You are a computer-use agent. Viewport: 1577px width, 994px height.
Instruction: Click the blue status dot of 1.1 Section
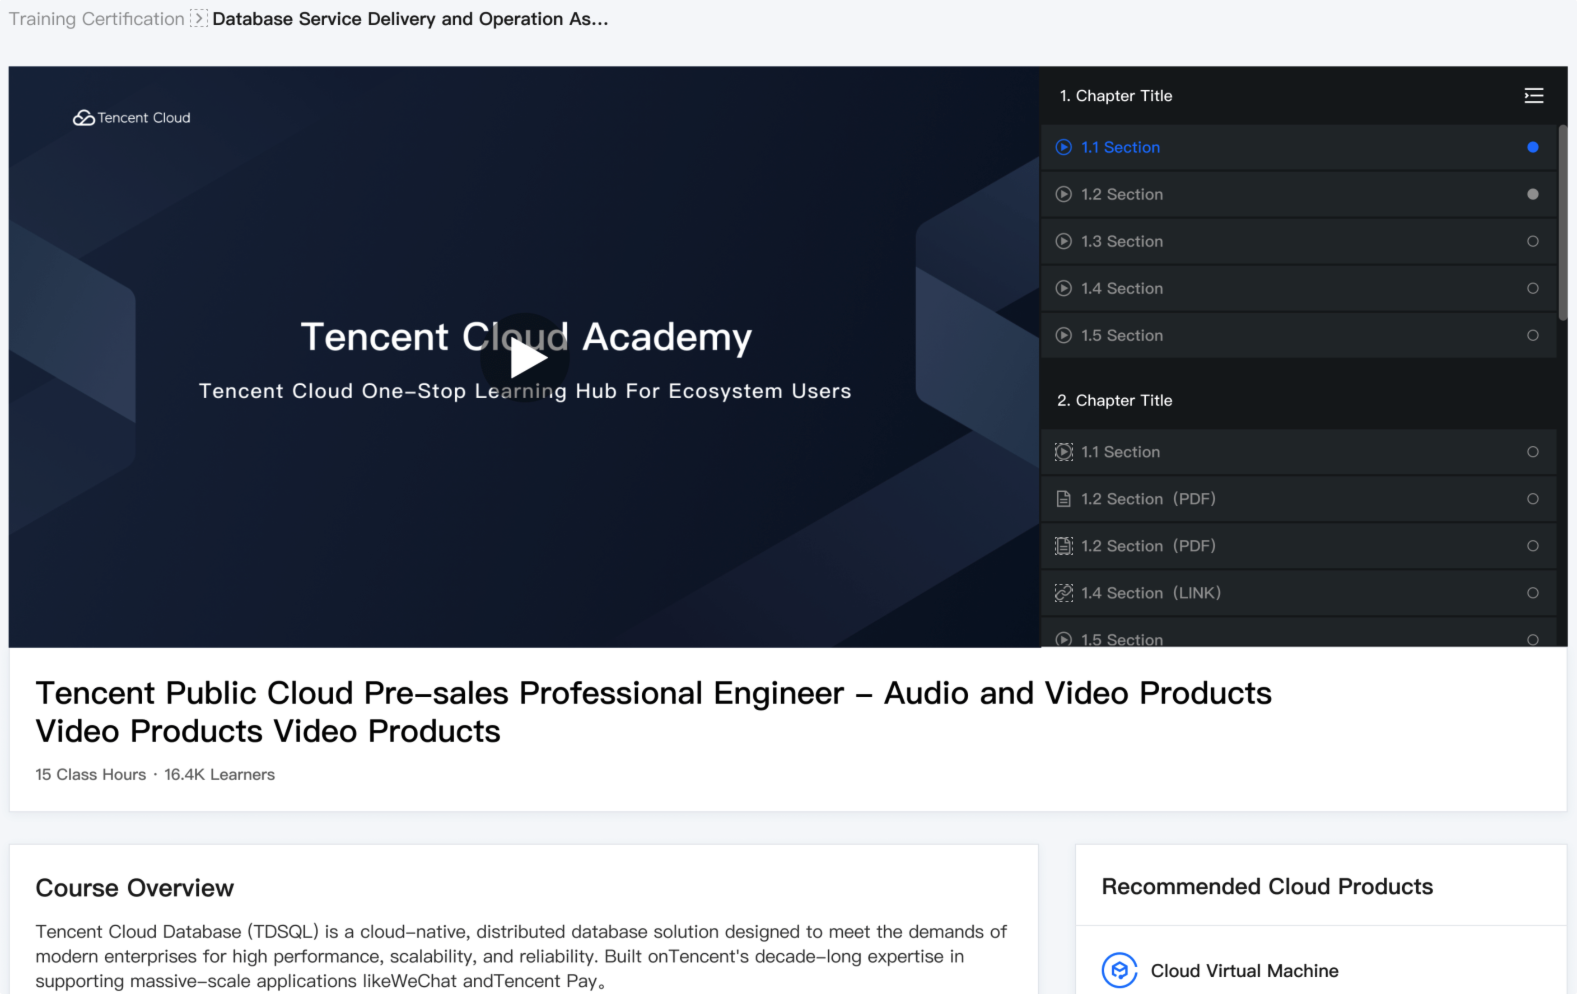pos(1533,148)
